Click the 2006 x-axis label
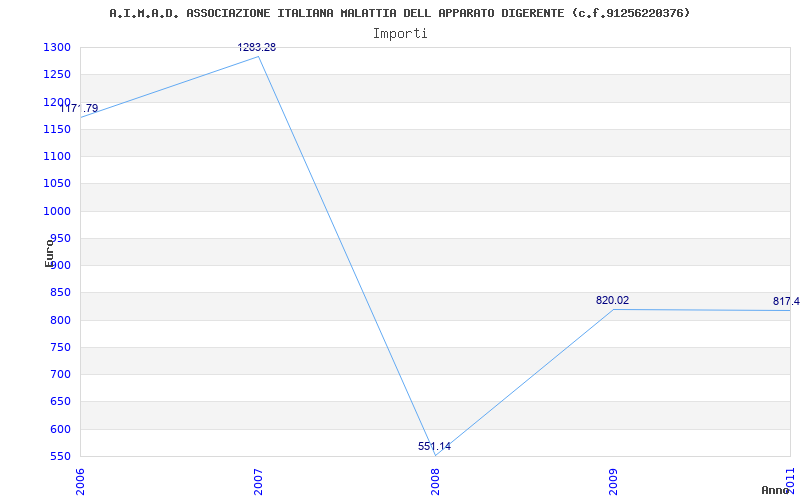 80,482
